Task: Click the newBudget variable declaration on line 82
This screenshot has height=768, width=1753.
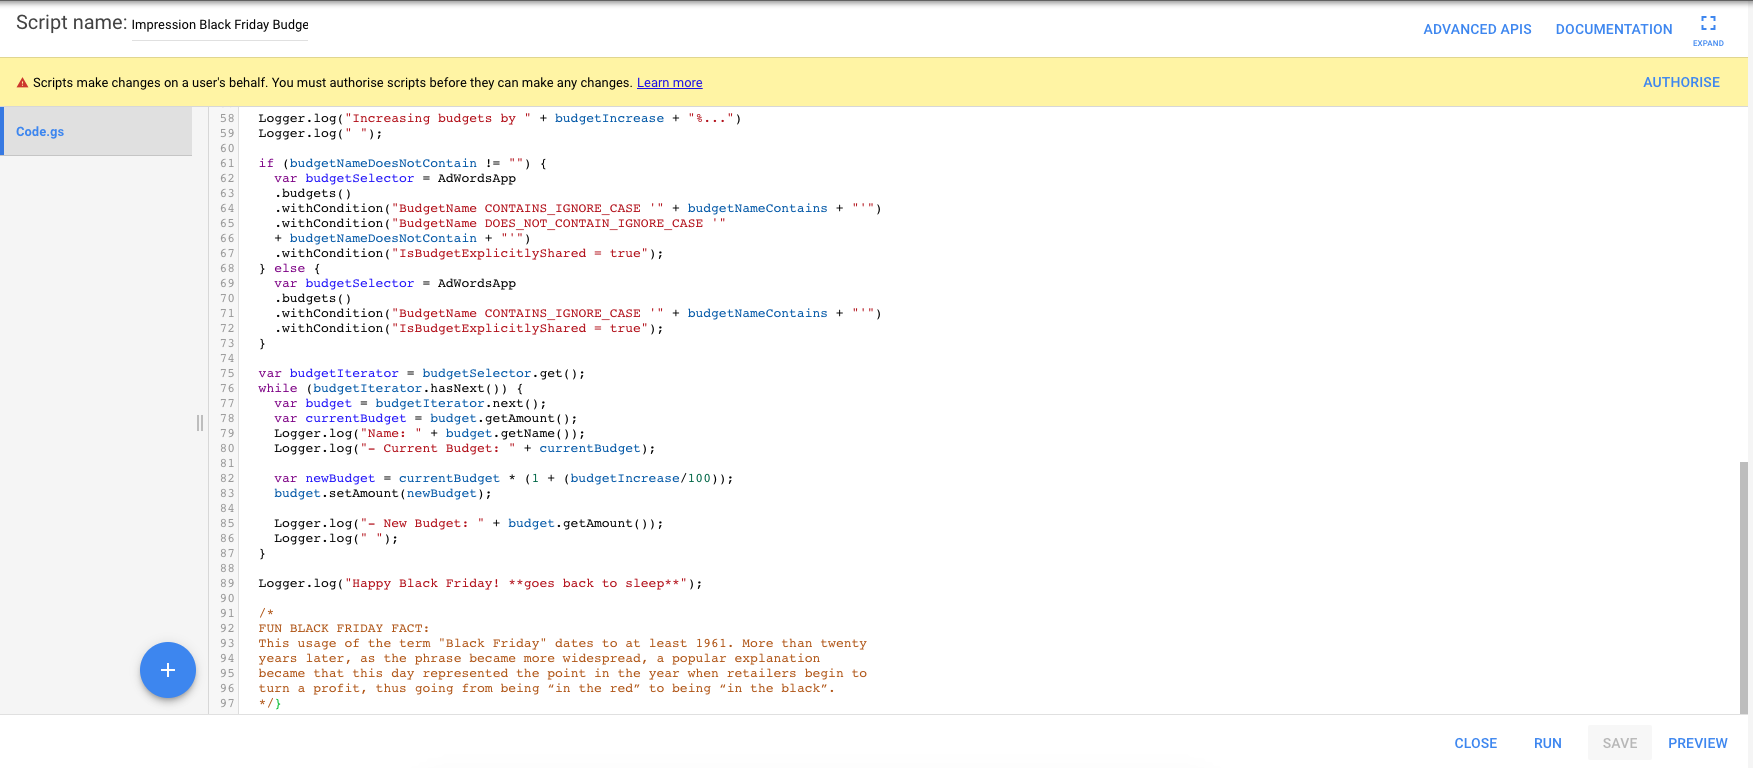Action: point(340,478)
